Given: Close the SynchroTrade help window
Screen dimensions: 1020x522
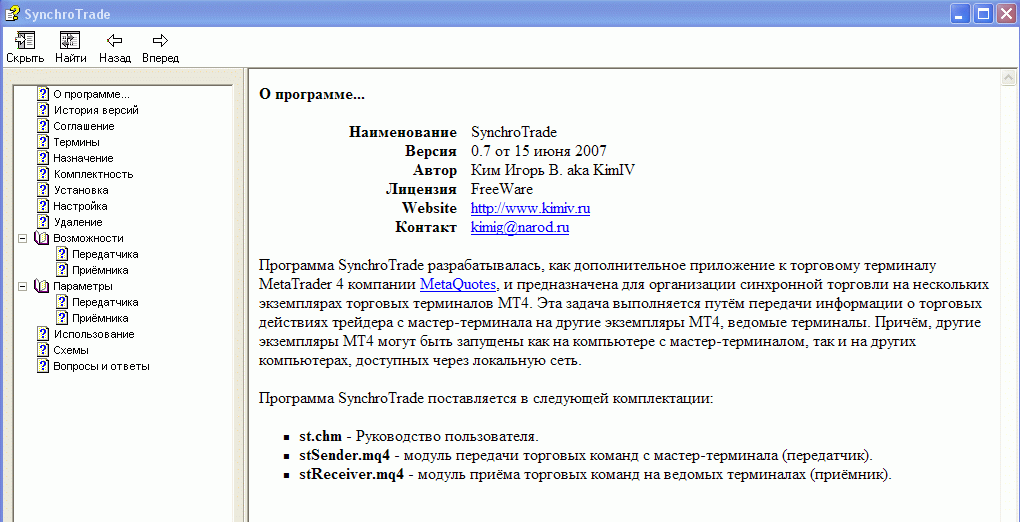Looking at the screenshot, I should pyautogui.click(x=1006, y=14).
